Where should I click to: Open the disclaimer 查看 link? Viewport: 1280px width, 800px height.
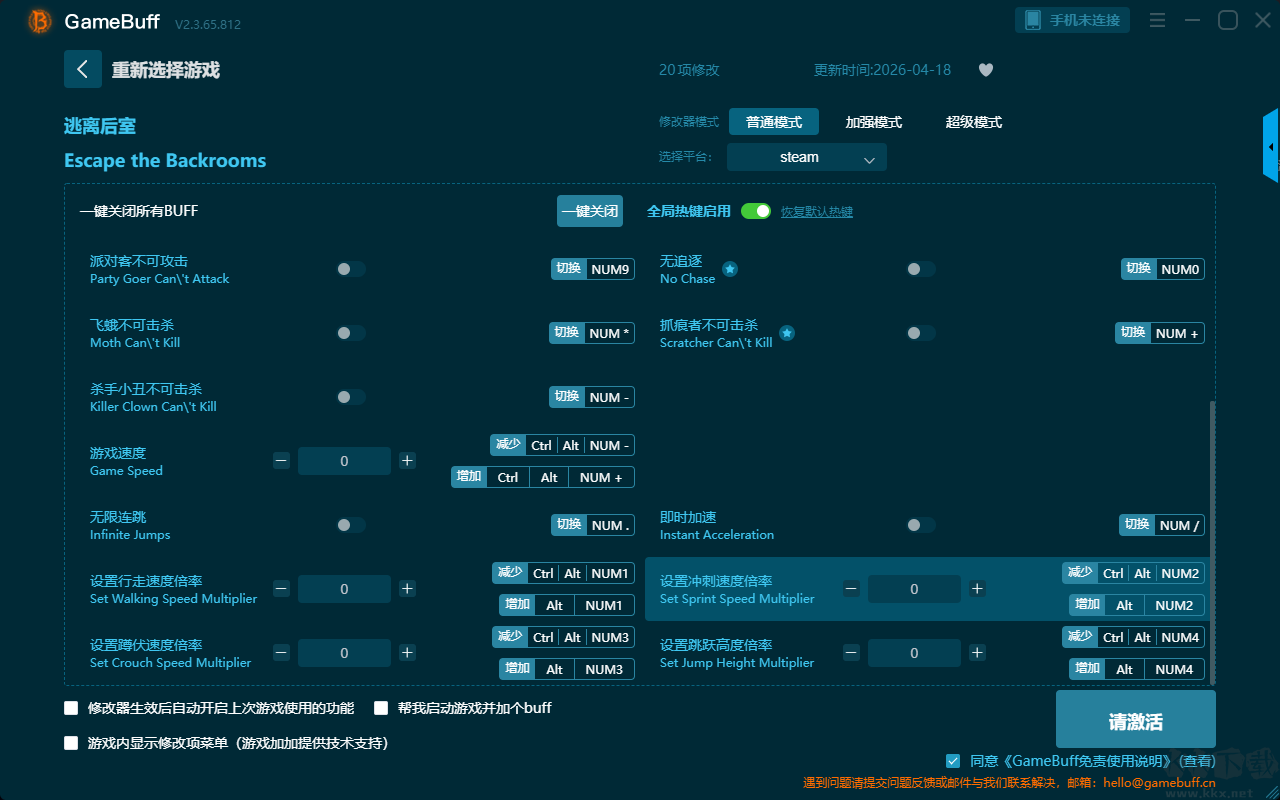point(1195,761)
